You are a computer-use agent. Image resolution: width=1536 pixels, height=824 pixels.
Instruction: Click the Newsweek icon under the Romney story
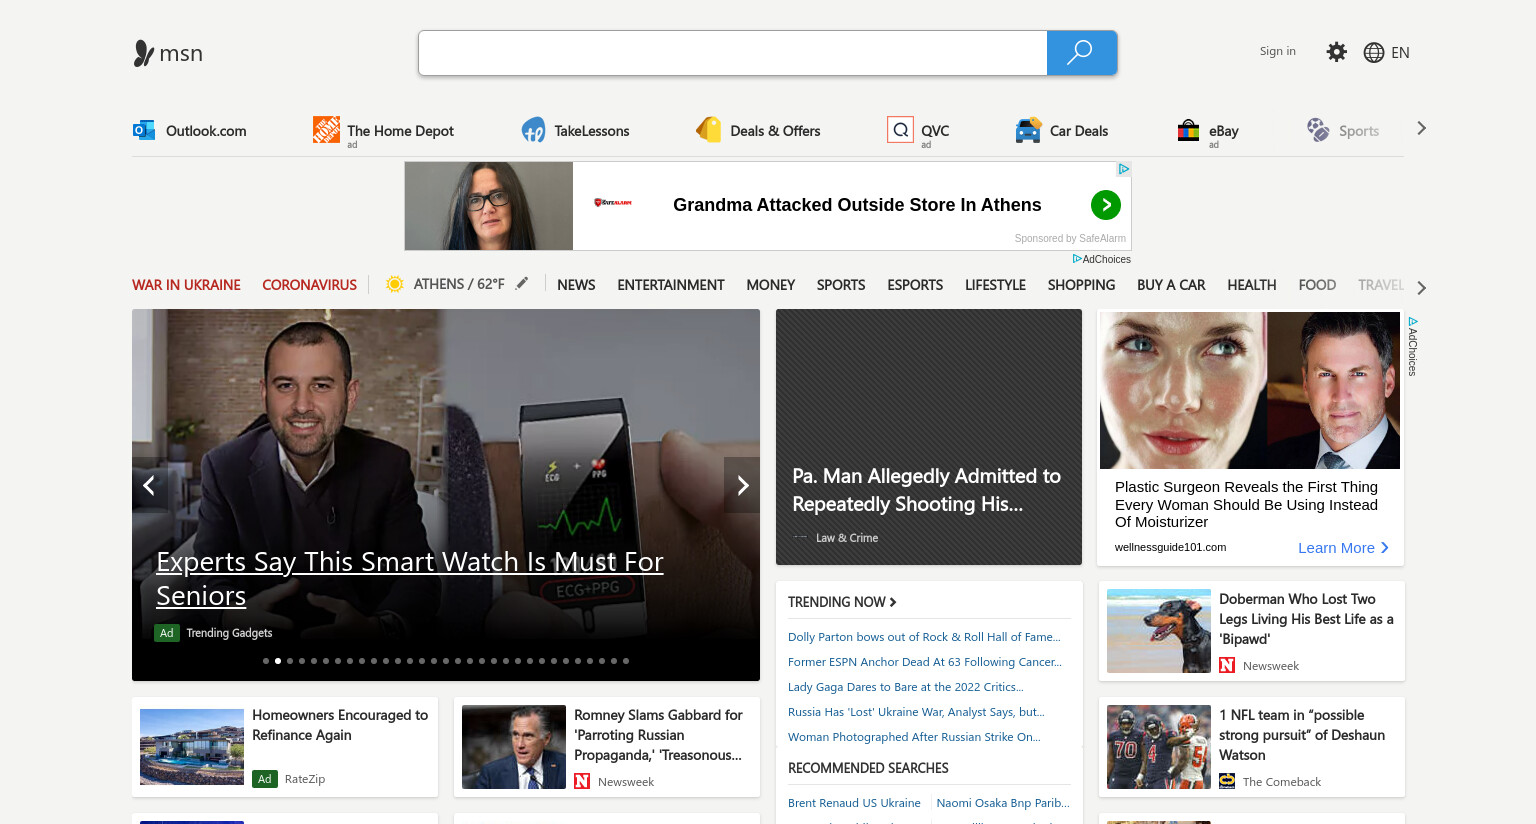(x=582, y=781)
